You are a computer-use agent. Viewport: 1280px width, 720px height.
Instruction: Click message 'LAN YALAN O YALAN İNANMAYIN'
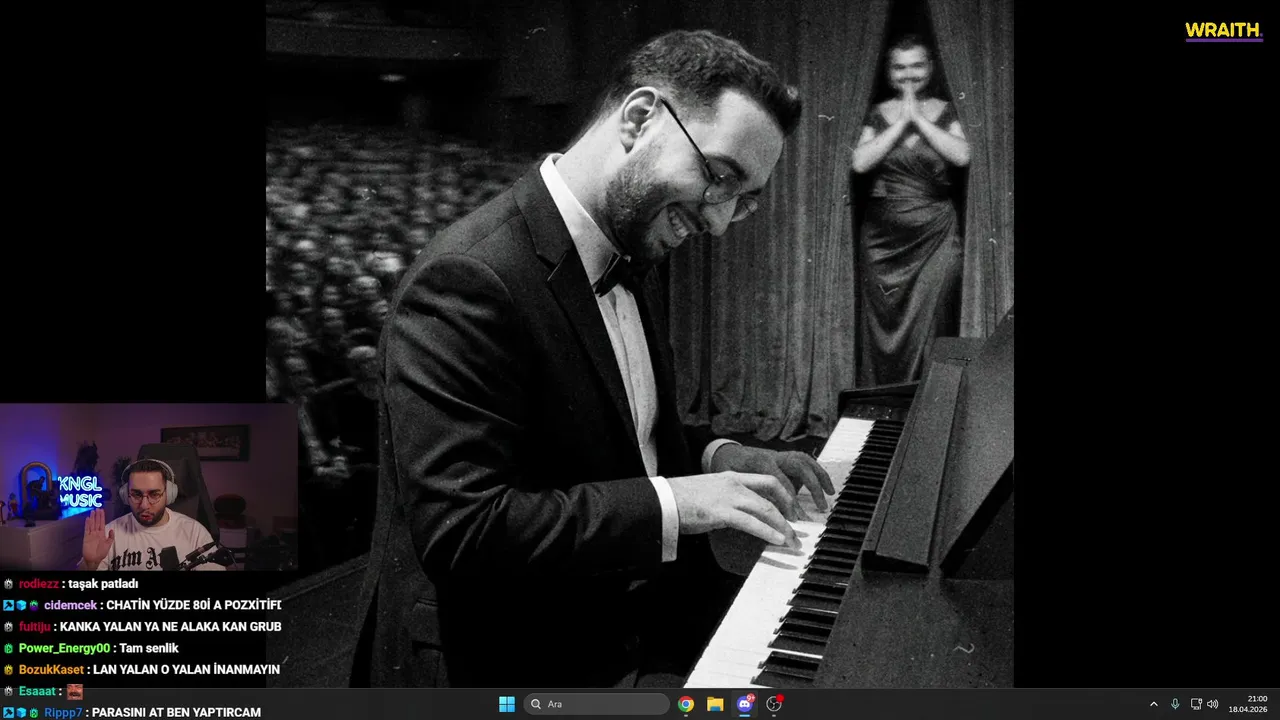[186, 670]
